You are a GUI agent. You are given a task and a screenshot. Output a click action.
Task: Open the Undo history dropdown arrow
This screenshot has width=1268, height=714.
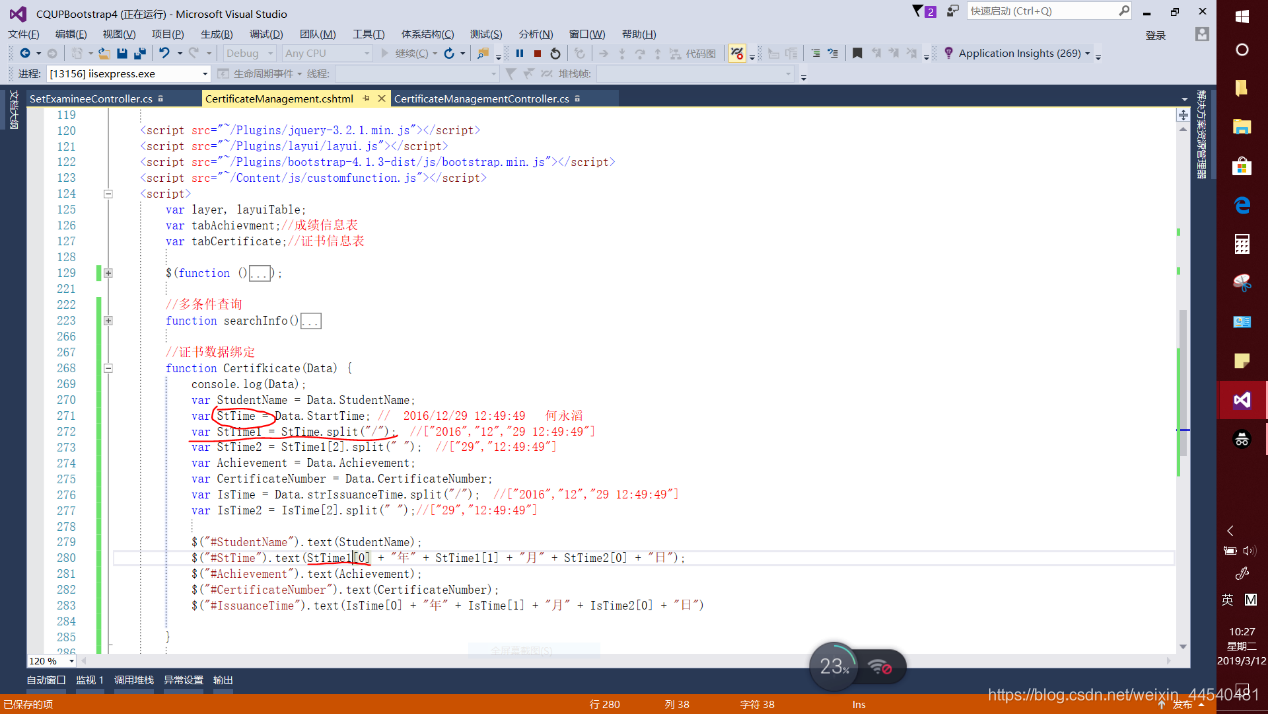point(179,53)
